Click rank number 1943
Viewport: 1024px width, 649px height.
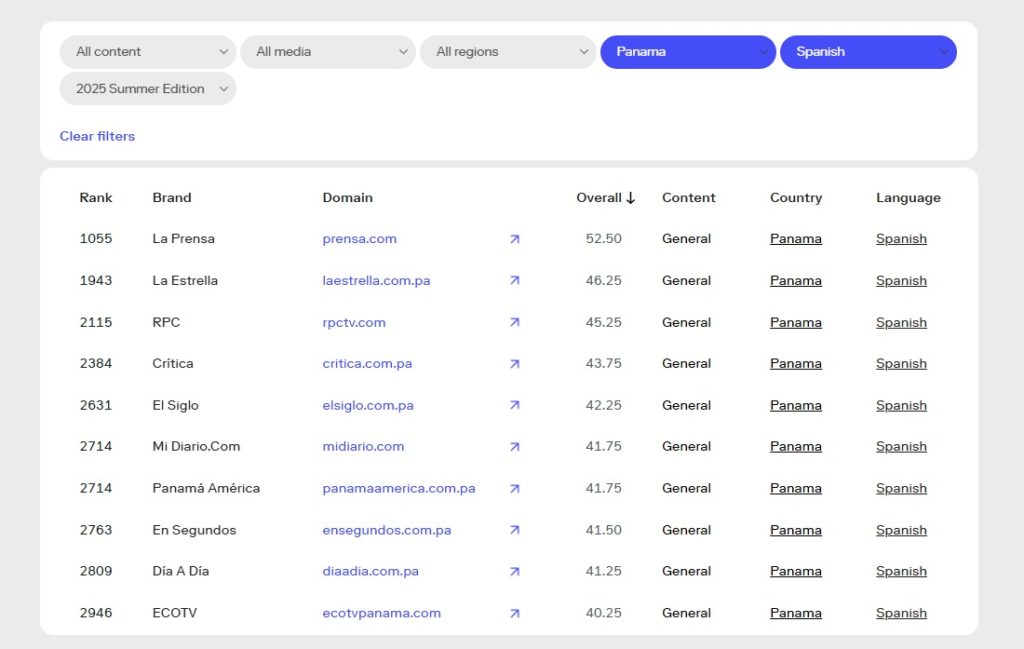pyautogui.click(x=96, y=281)
